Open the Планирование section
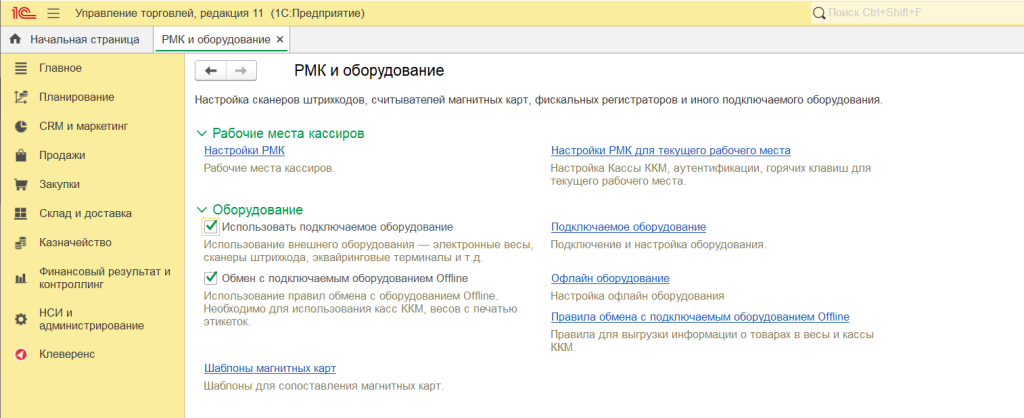 pyautogui.click(x=76, y=97)
